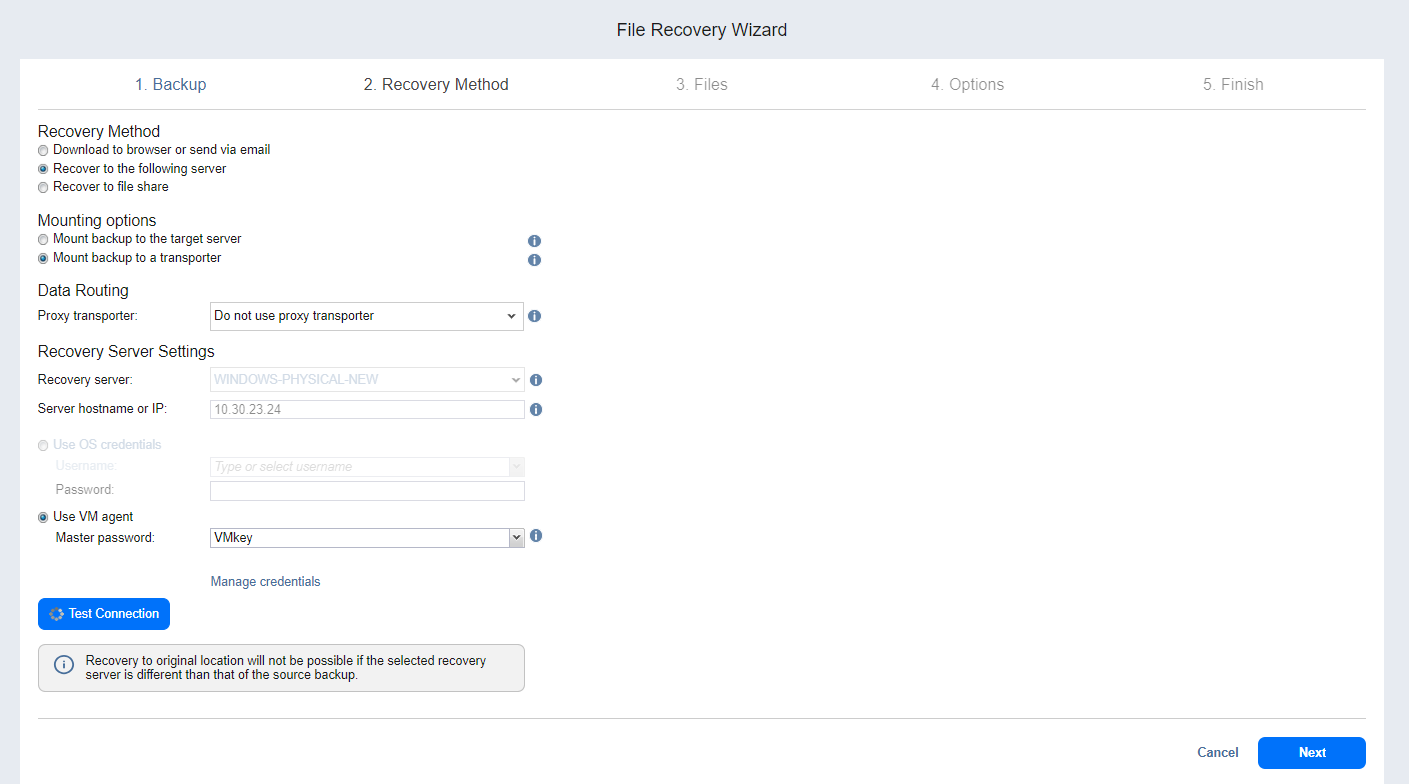The width and height of the screenshot is (1409, 784).
Task: Click info icon next to Server hostname or IP
Action: coord(536,409)
